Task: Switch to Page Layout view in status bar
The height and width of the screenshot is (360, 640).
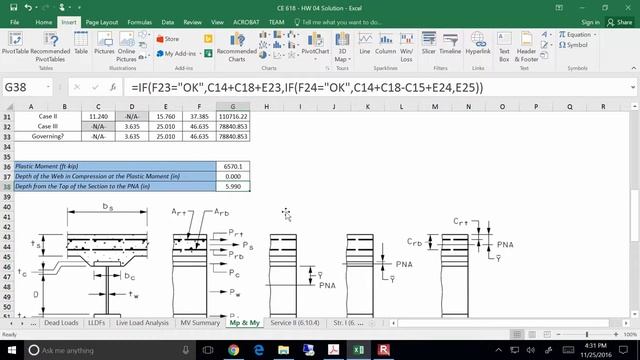Action: pos(532,334)
